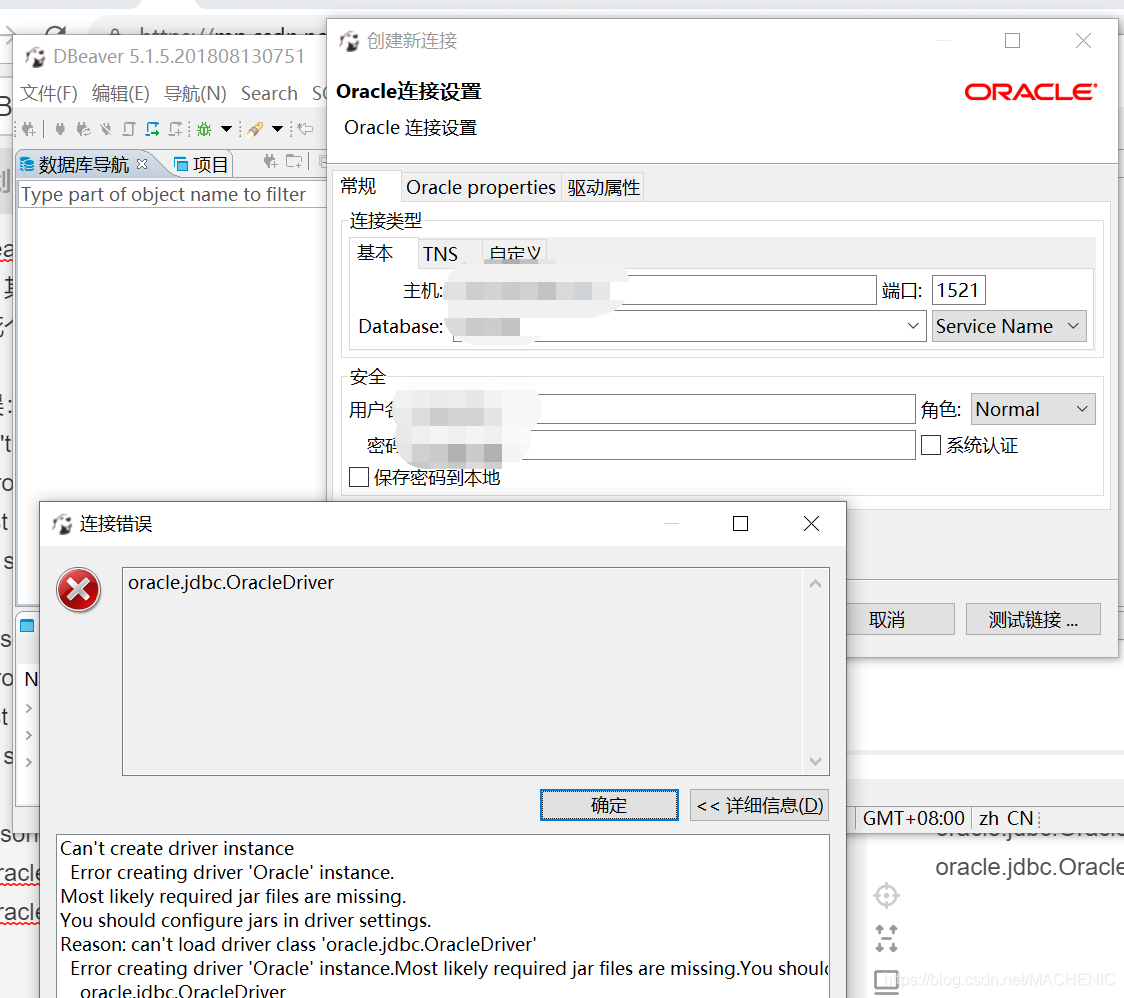Viewport: 1124px width, 998px height.
Task: Open the Service Name dropdown
Action: click(x=1008, y=325)
